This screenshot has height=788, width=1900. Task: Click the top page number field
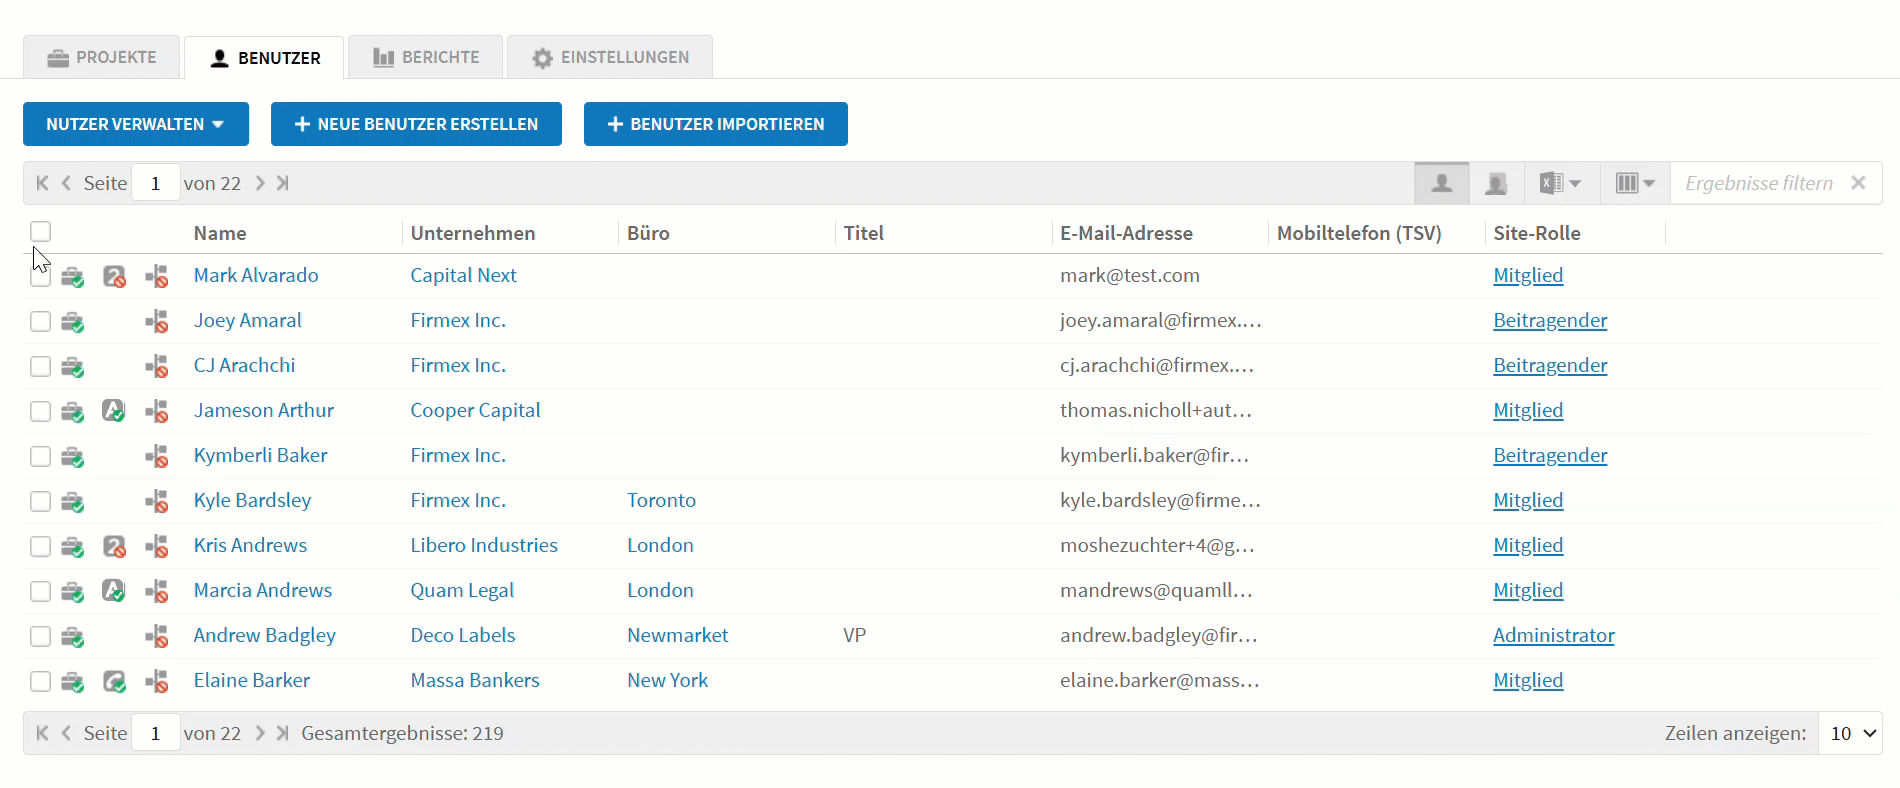tap(155, 183)
